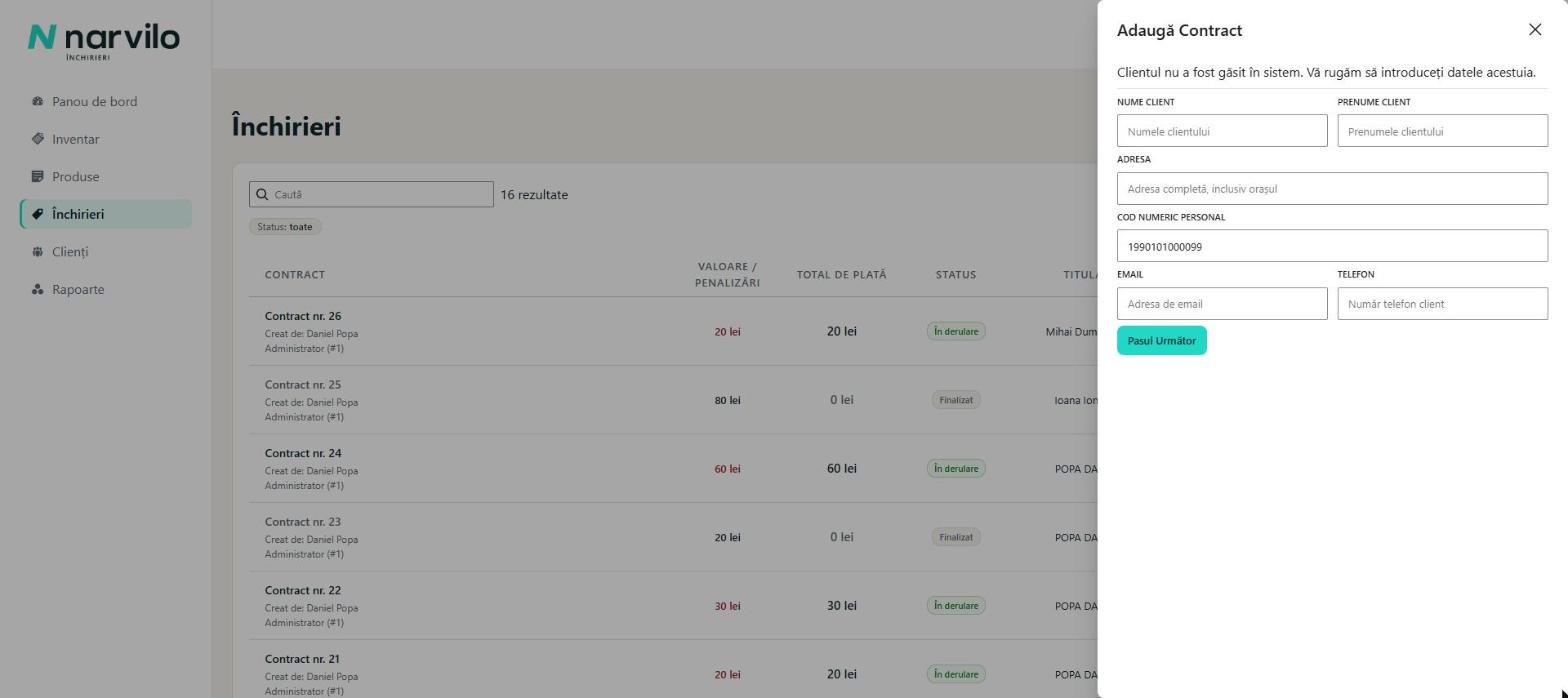Focus the Nume Client field

(1222, 131)
